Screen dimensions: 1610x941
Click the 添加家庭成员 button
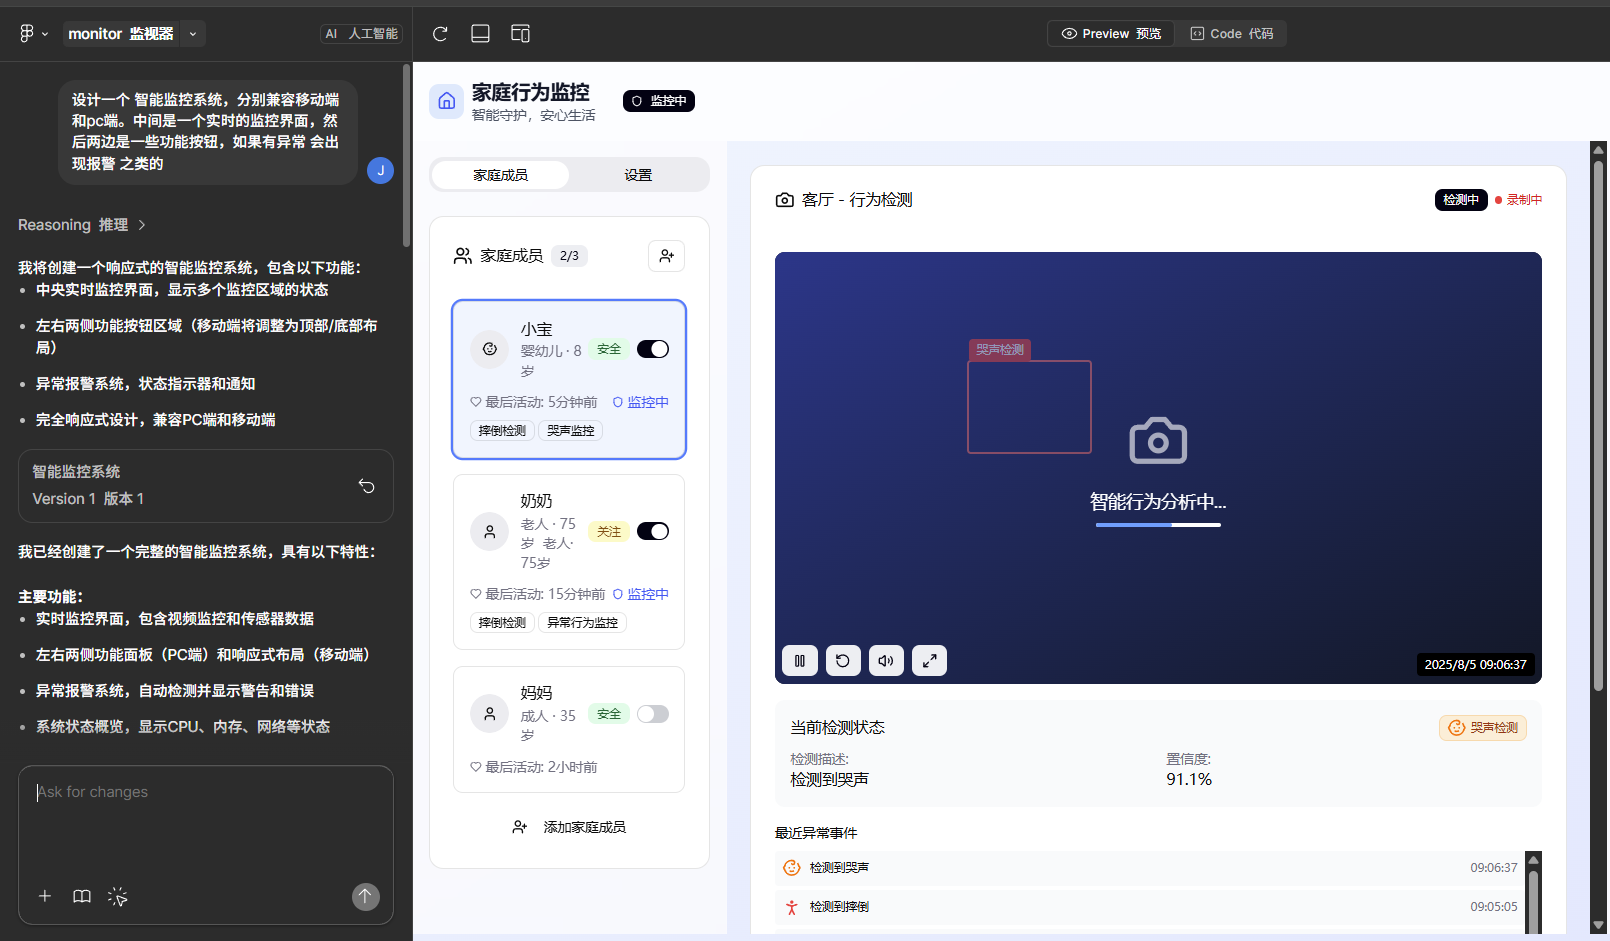(x=569, y=827)
